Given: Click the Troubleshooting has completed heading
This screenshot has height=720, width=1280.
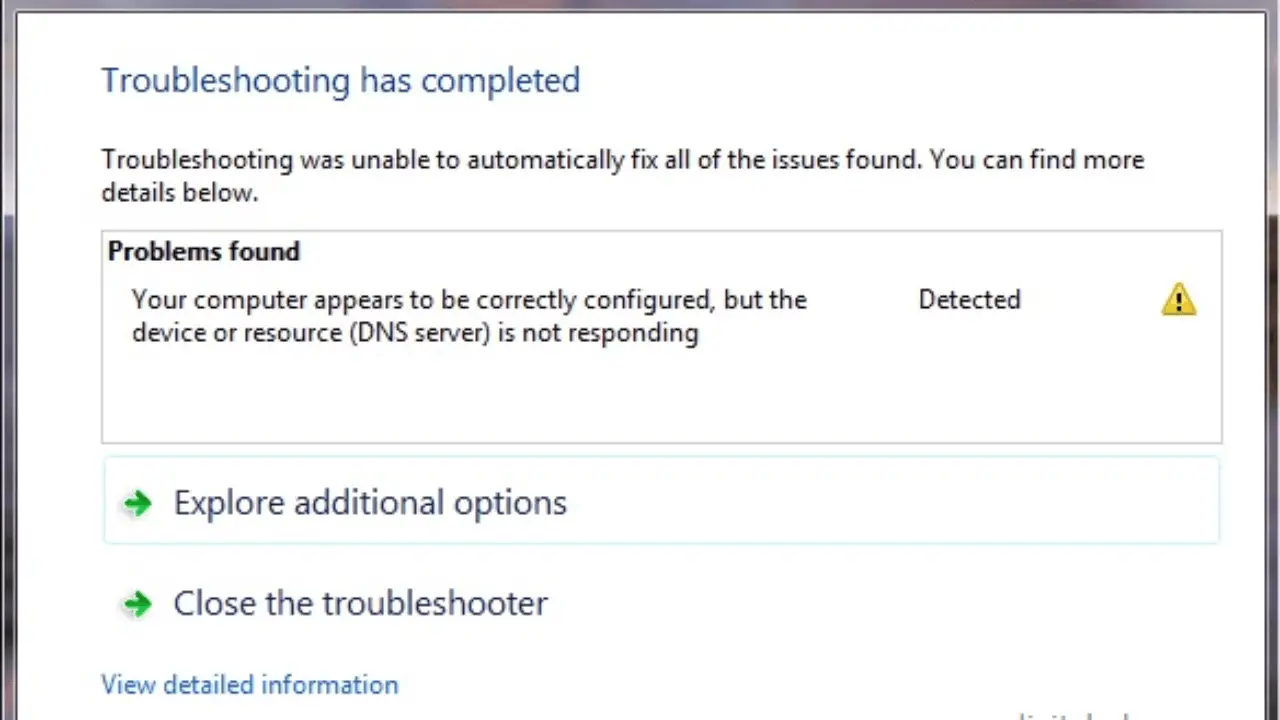Looking at the screenshot, I should (340, 80).
